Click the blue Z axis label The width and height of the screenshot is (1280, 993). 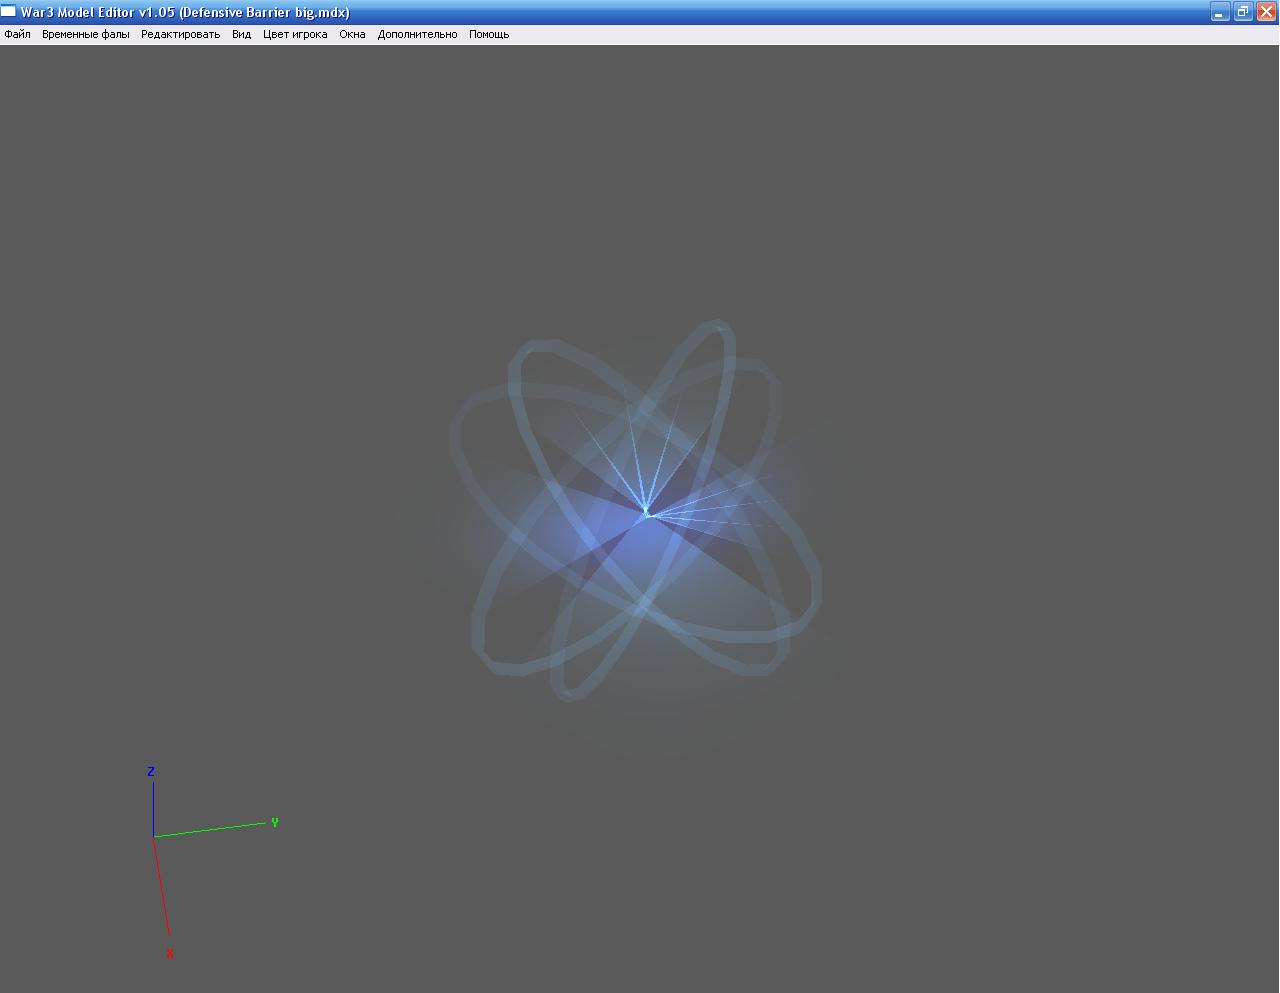point(151,771)
